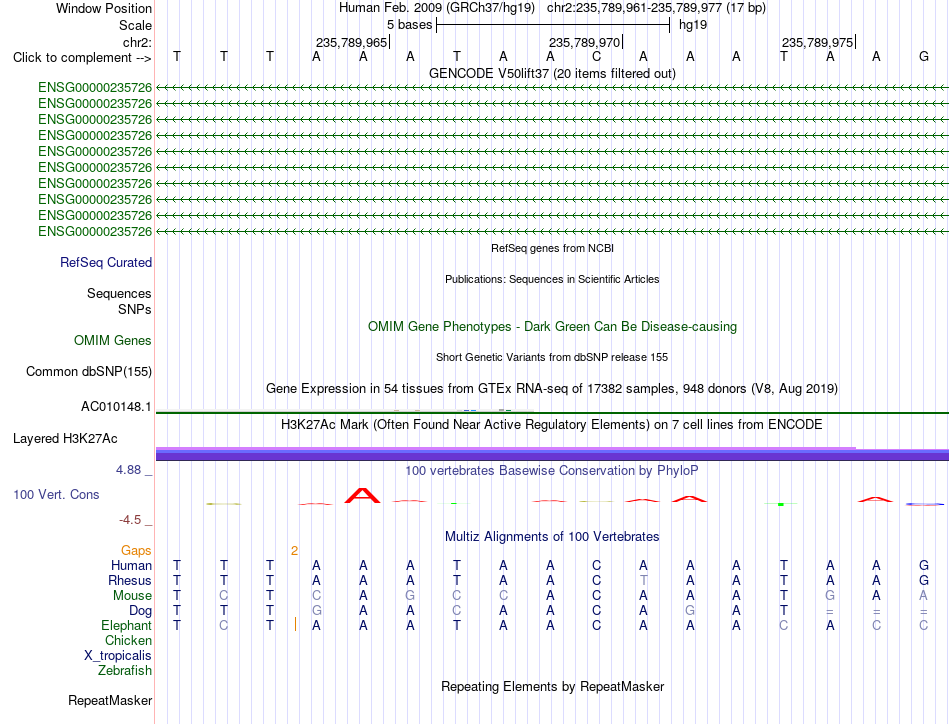Click the purple H3K27Ac signal bar
The height and width of the screenshot is (724, 950).
(x=552, y=454)
